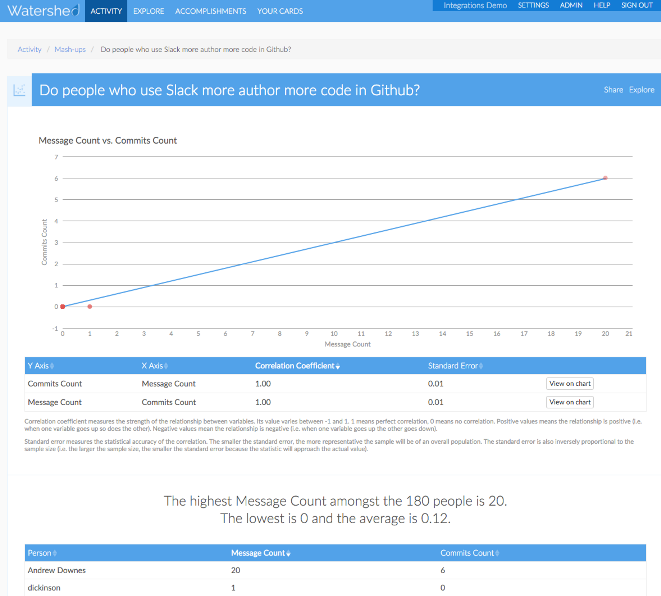Click Explore on the card header
This screenshot has height=596, width=661.
642,89
